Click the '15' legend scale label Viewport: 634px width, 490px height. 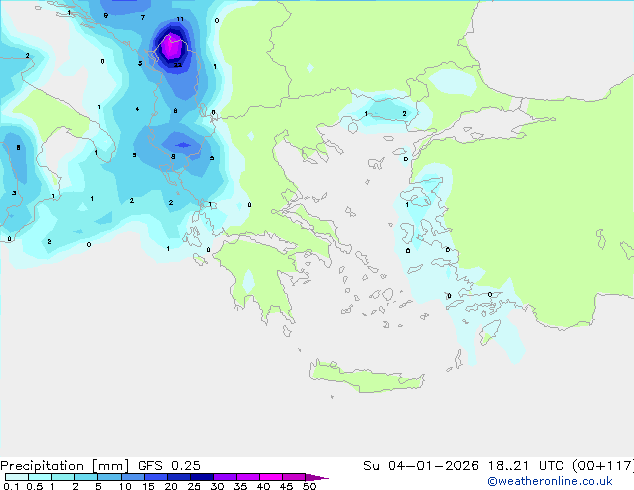(x=148, y=486)
